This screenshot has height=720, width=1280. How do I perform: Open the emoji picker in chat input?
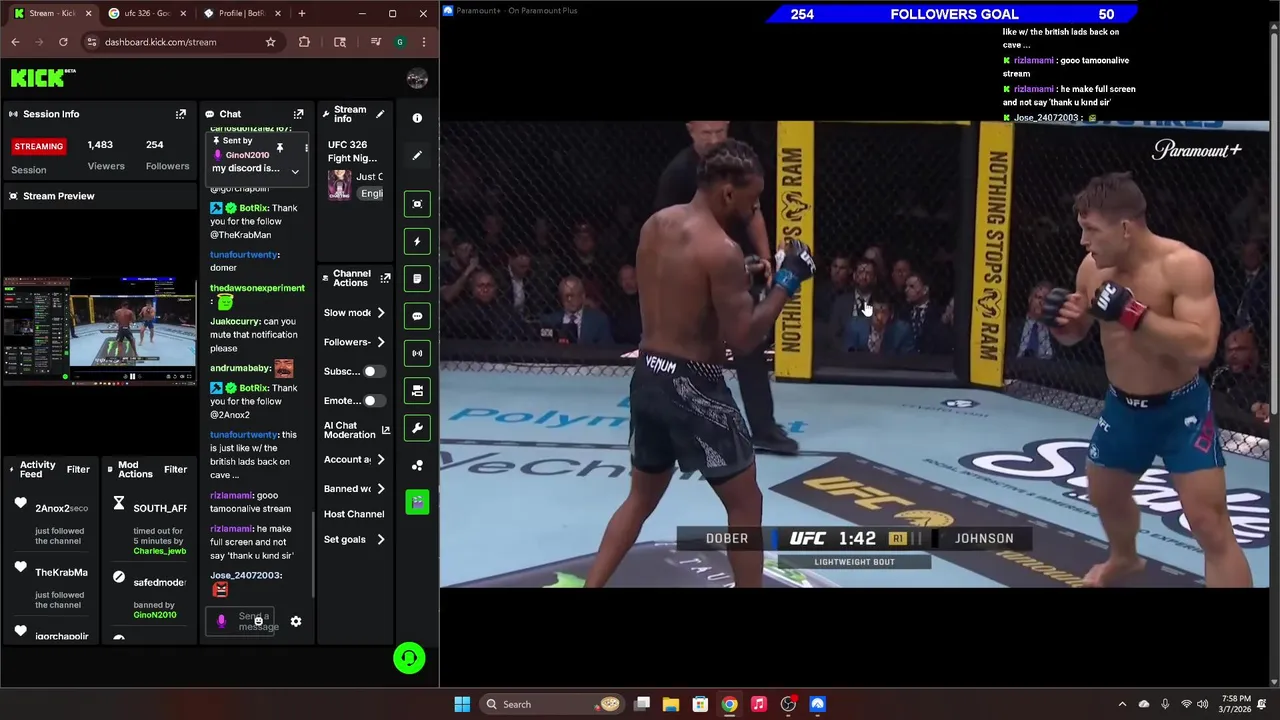point(258,621)
